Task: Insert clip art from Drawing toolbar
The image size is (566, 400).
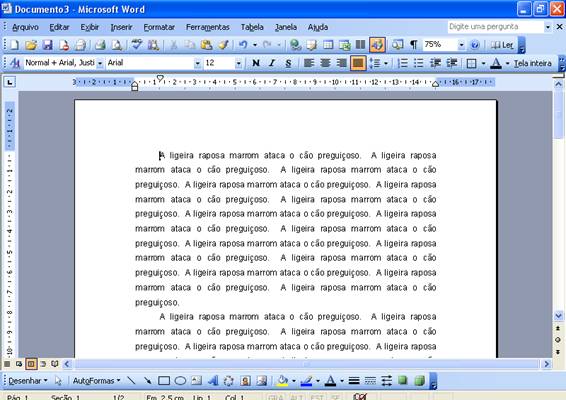Action: click(x=245, y=381)
